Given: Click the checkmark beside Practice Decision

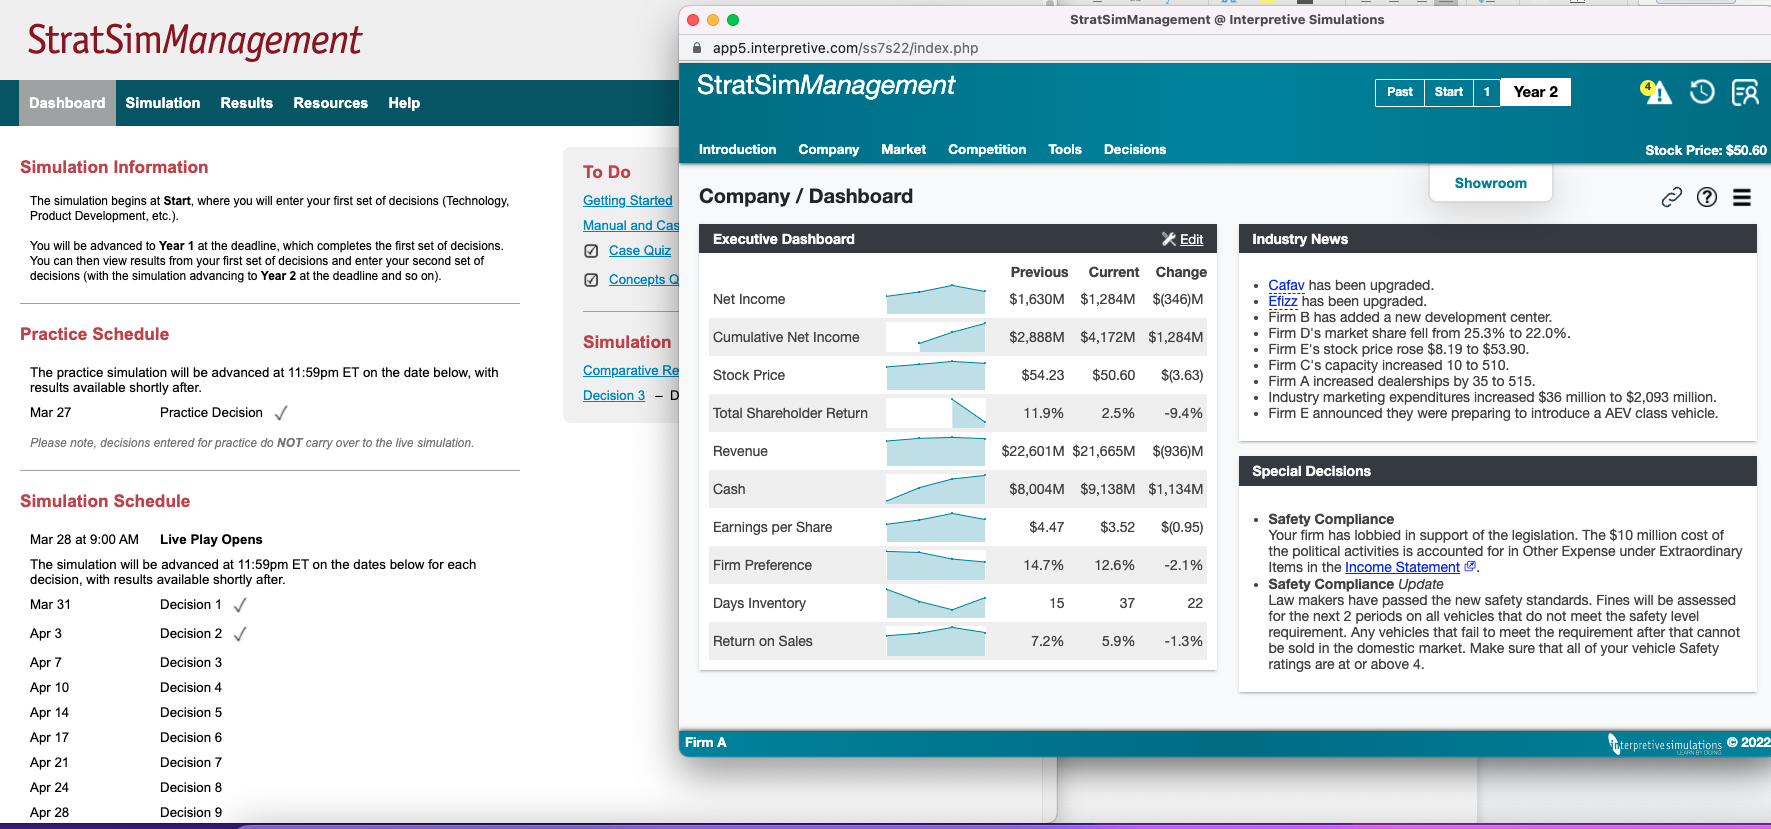Looking at the screenshot, I should (x=281, y=413).
